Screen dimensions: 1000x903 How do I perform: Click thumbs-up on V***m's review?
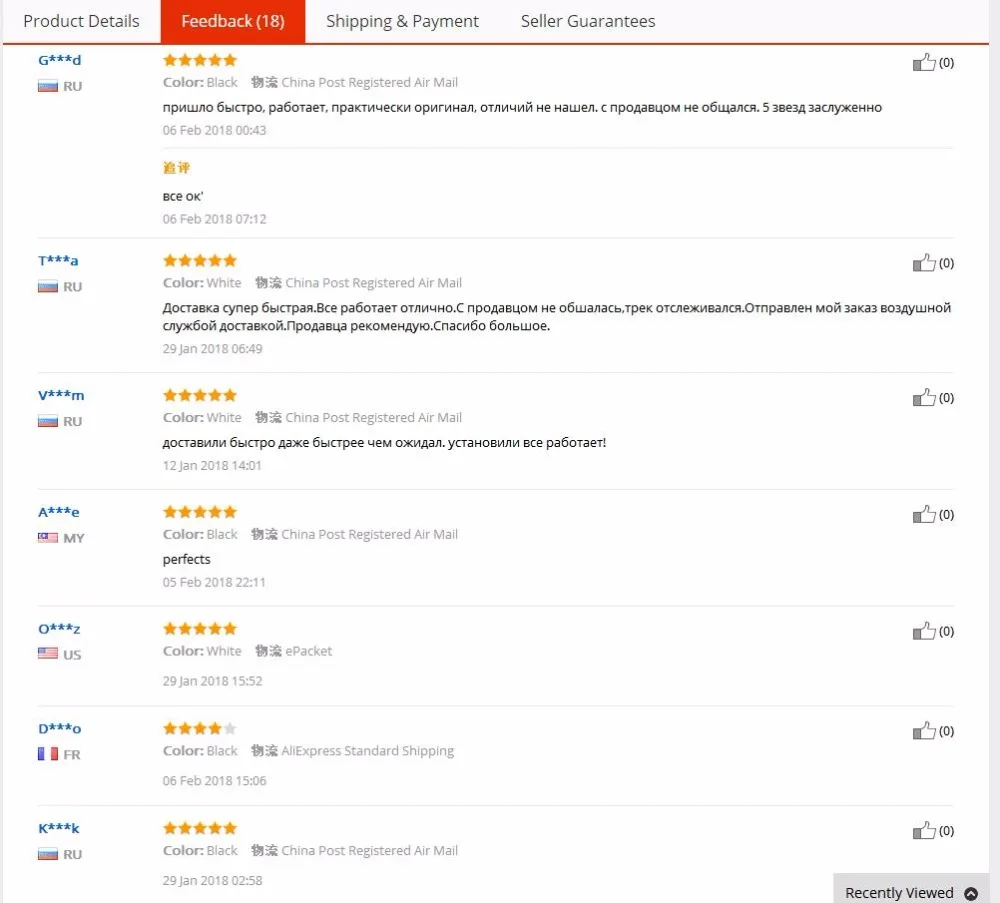point(923,397)
